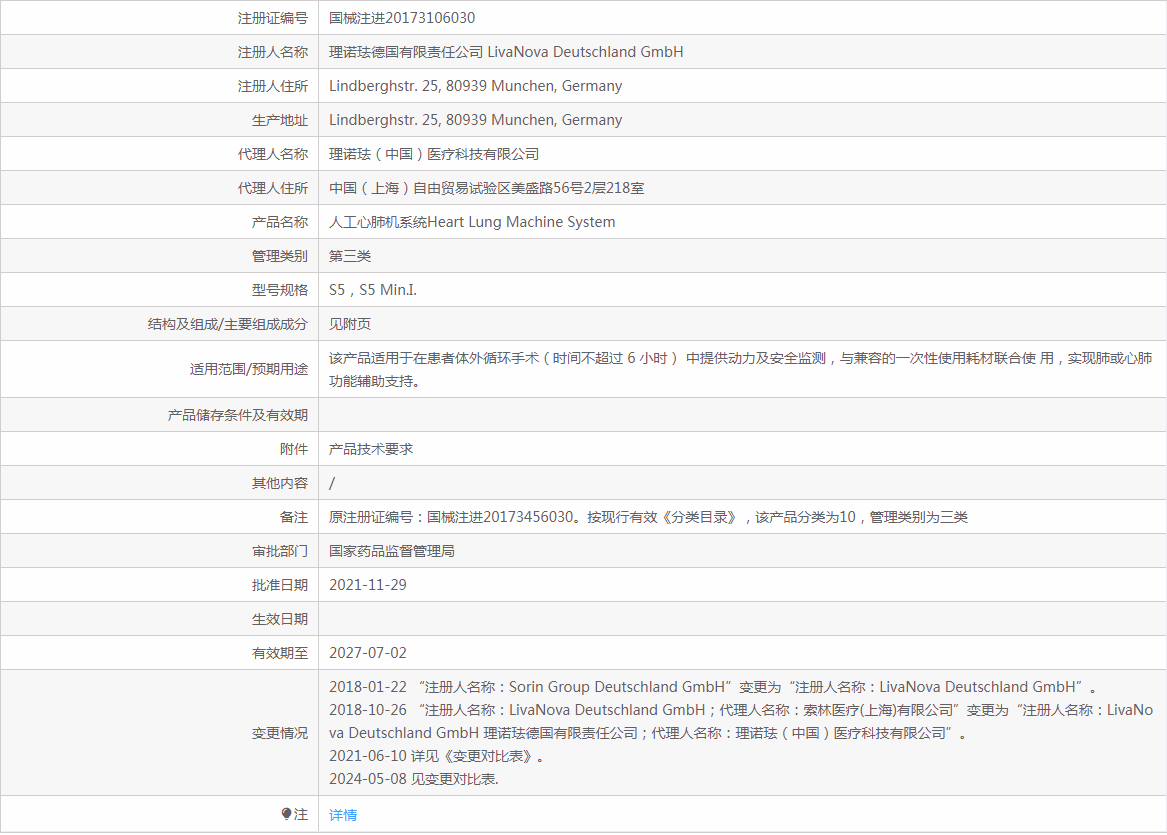Select model value S5，S5 Min.I.
The image size is (1167, 835).
(x=373, y=290)
